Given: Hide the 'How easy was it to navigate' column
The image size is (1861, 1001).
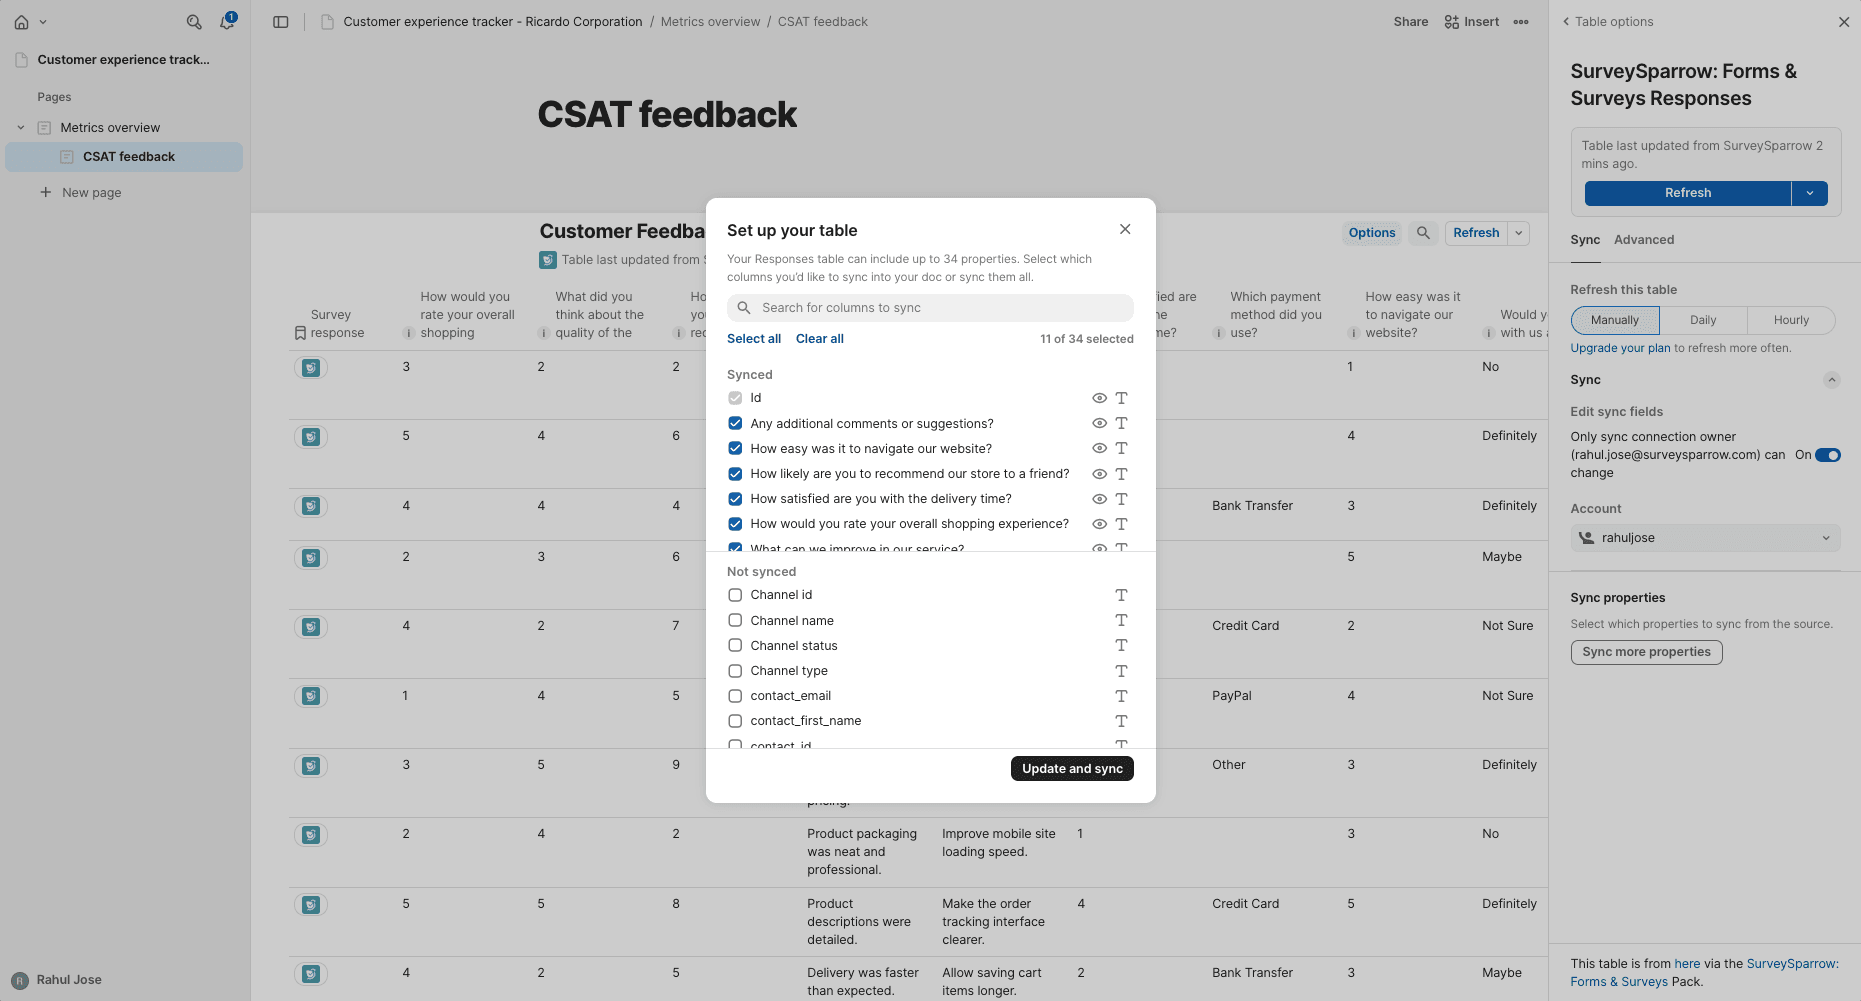Looking at the screenshot, I should point(1099,449).
